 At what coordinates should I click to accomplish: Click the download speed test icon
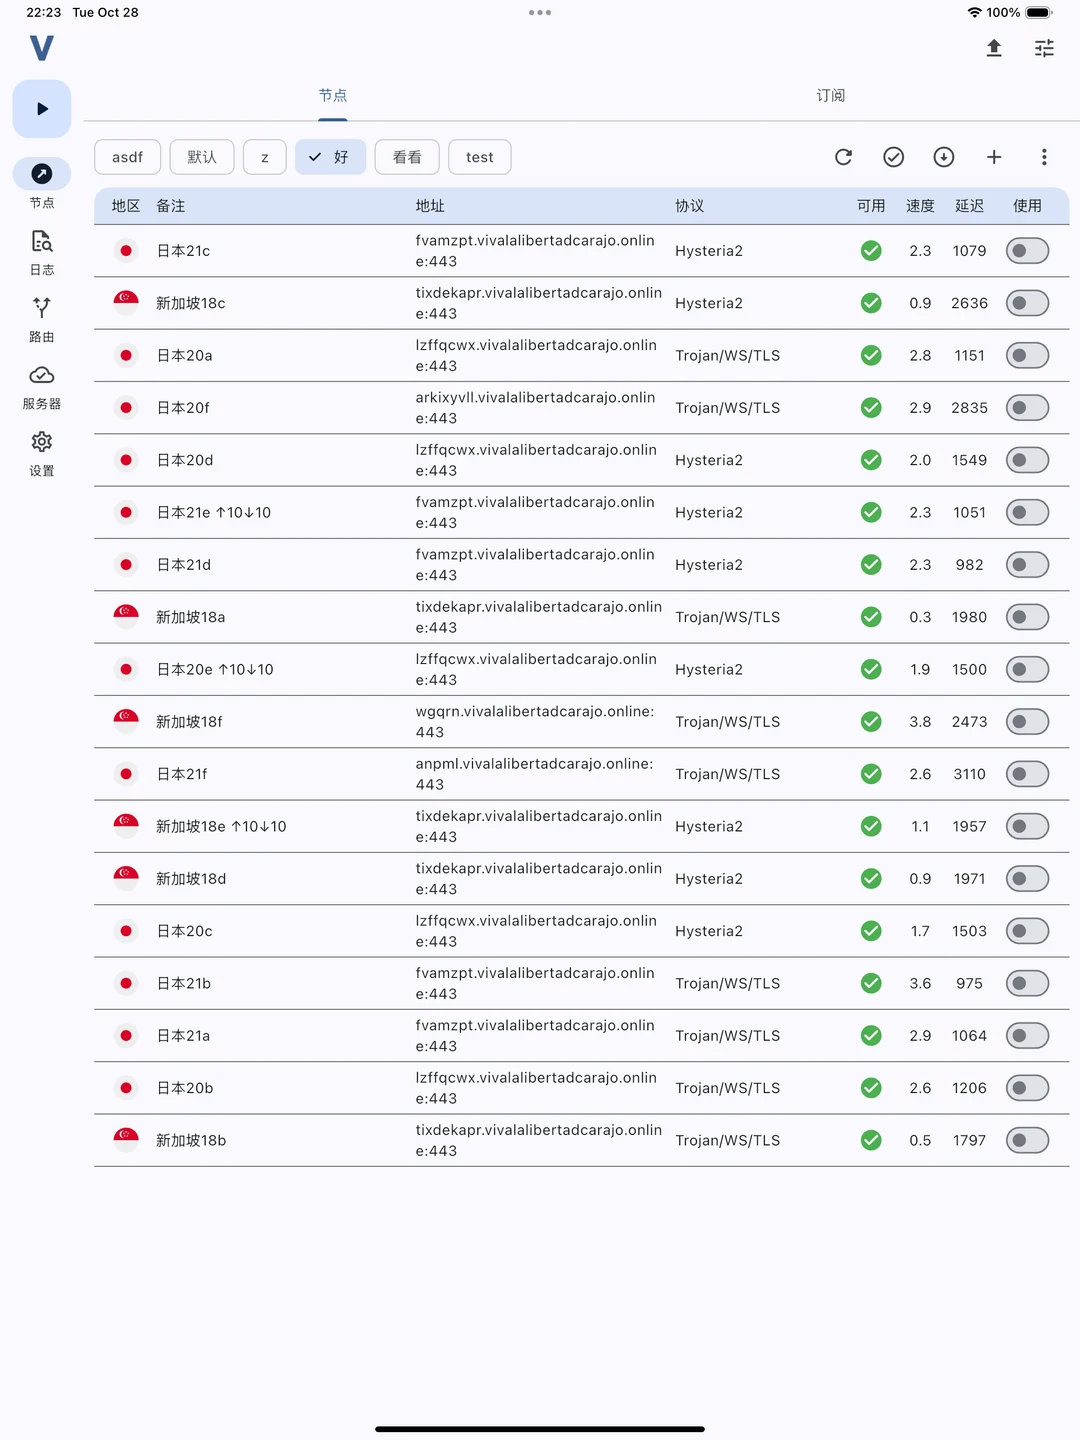pos(944,157)
